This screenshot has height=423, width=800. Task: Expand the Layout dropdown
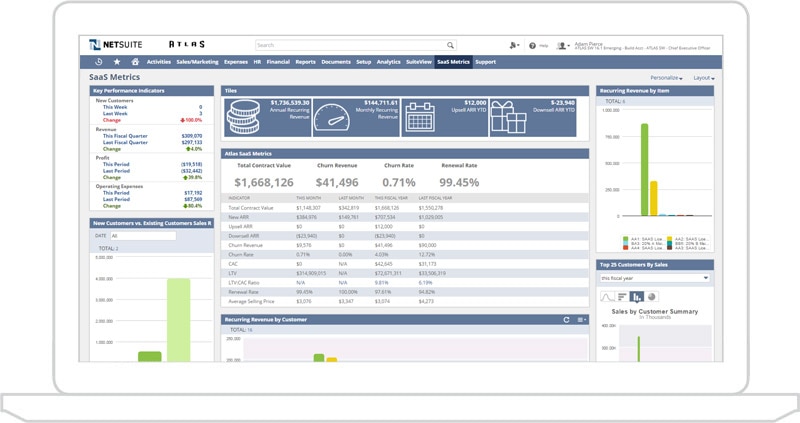coord(704,78)
